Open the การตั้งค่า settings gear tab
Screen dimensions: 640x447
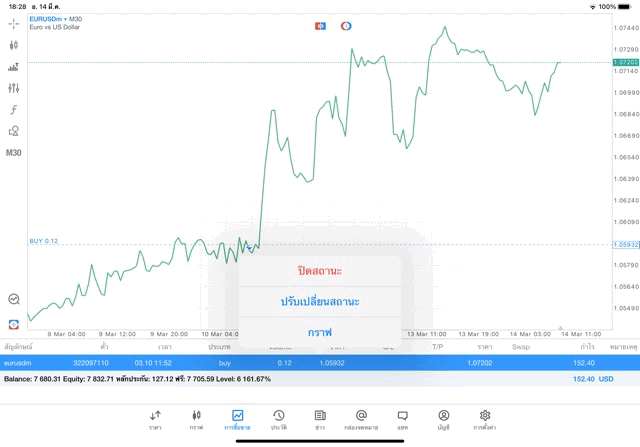[484, 420]
